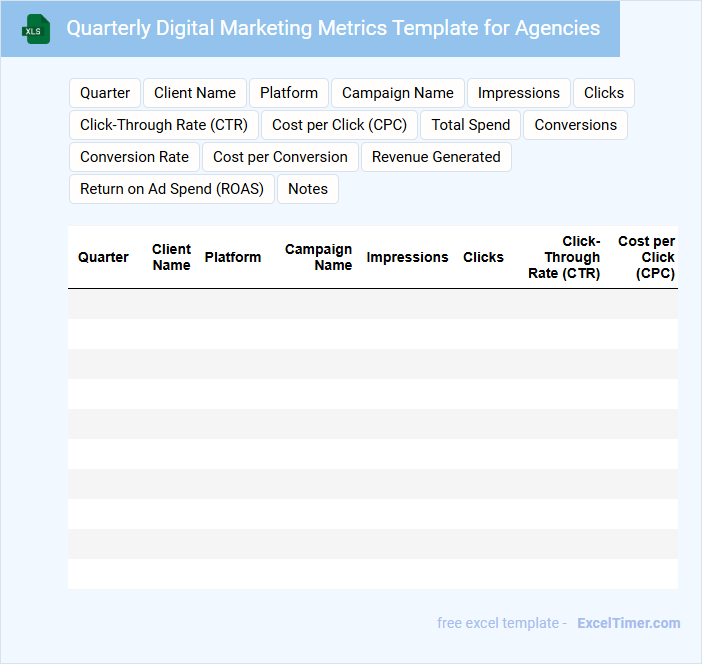Click Return on Ad Spend (ROAS) tag

pos(171,189)
